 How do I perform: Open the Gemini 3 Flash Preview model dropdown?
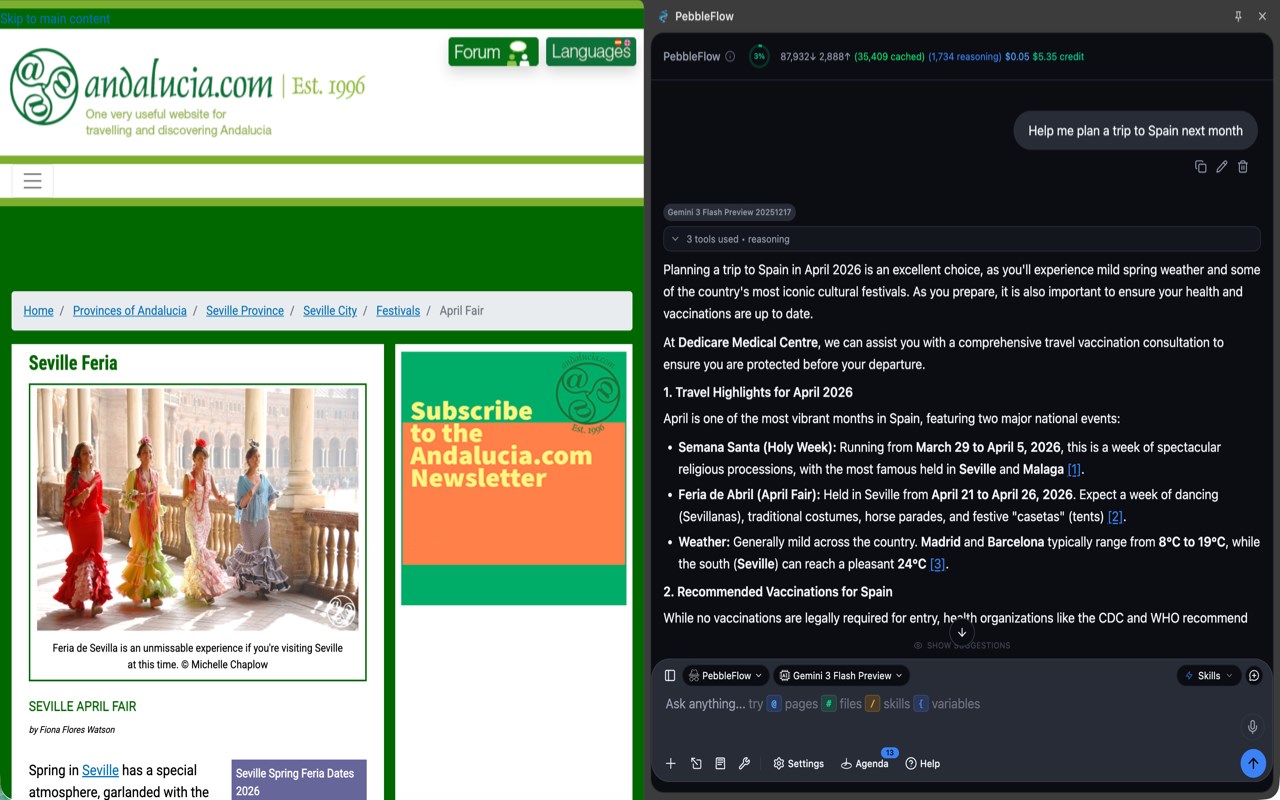842,676
